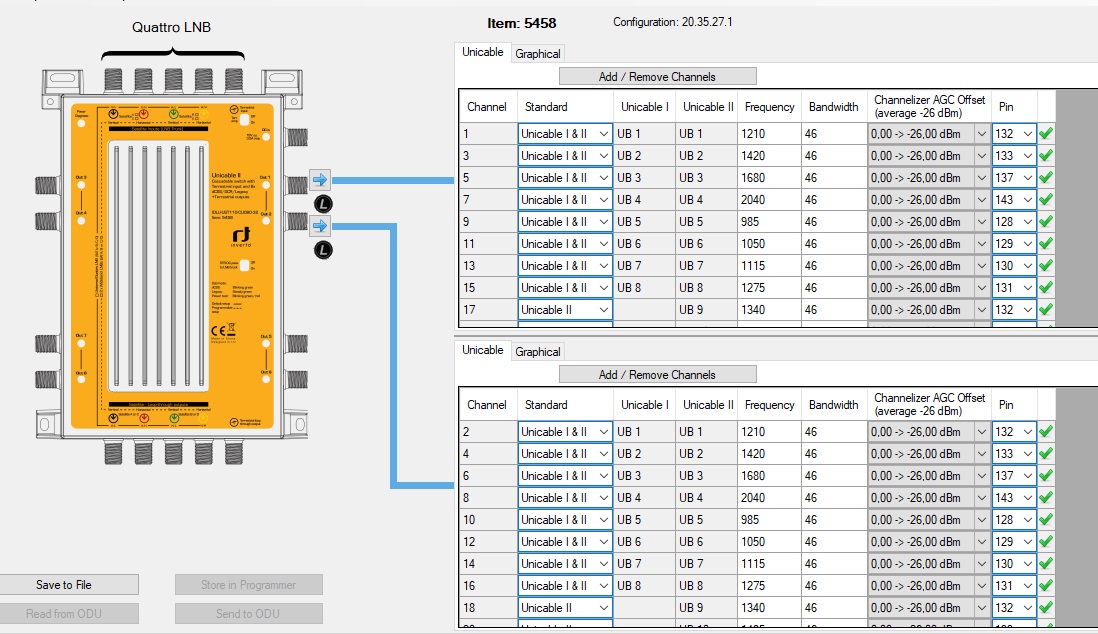Switch to Graphical tab in lower panel
Screen dimensions: 1098x634
(x=538, y=352)
